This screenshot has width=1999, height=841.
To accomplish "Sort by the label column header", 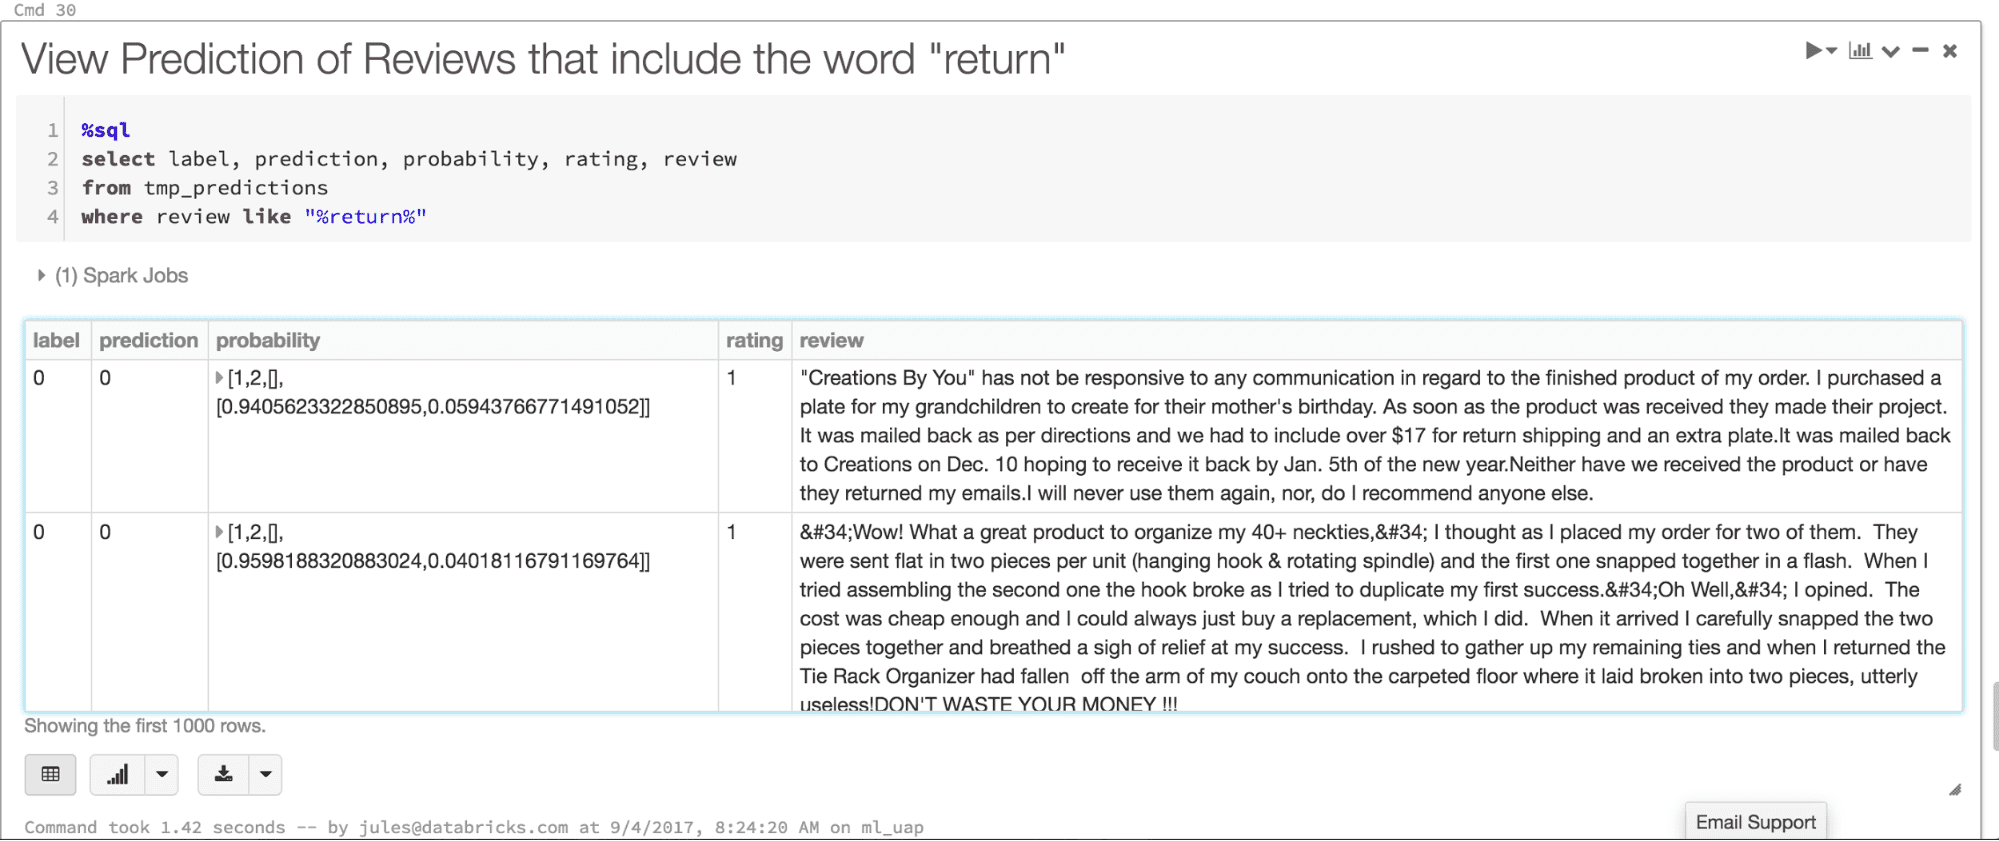I will click(x=56, y=340).
